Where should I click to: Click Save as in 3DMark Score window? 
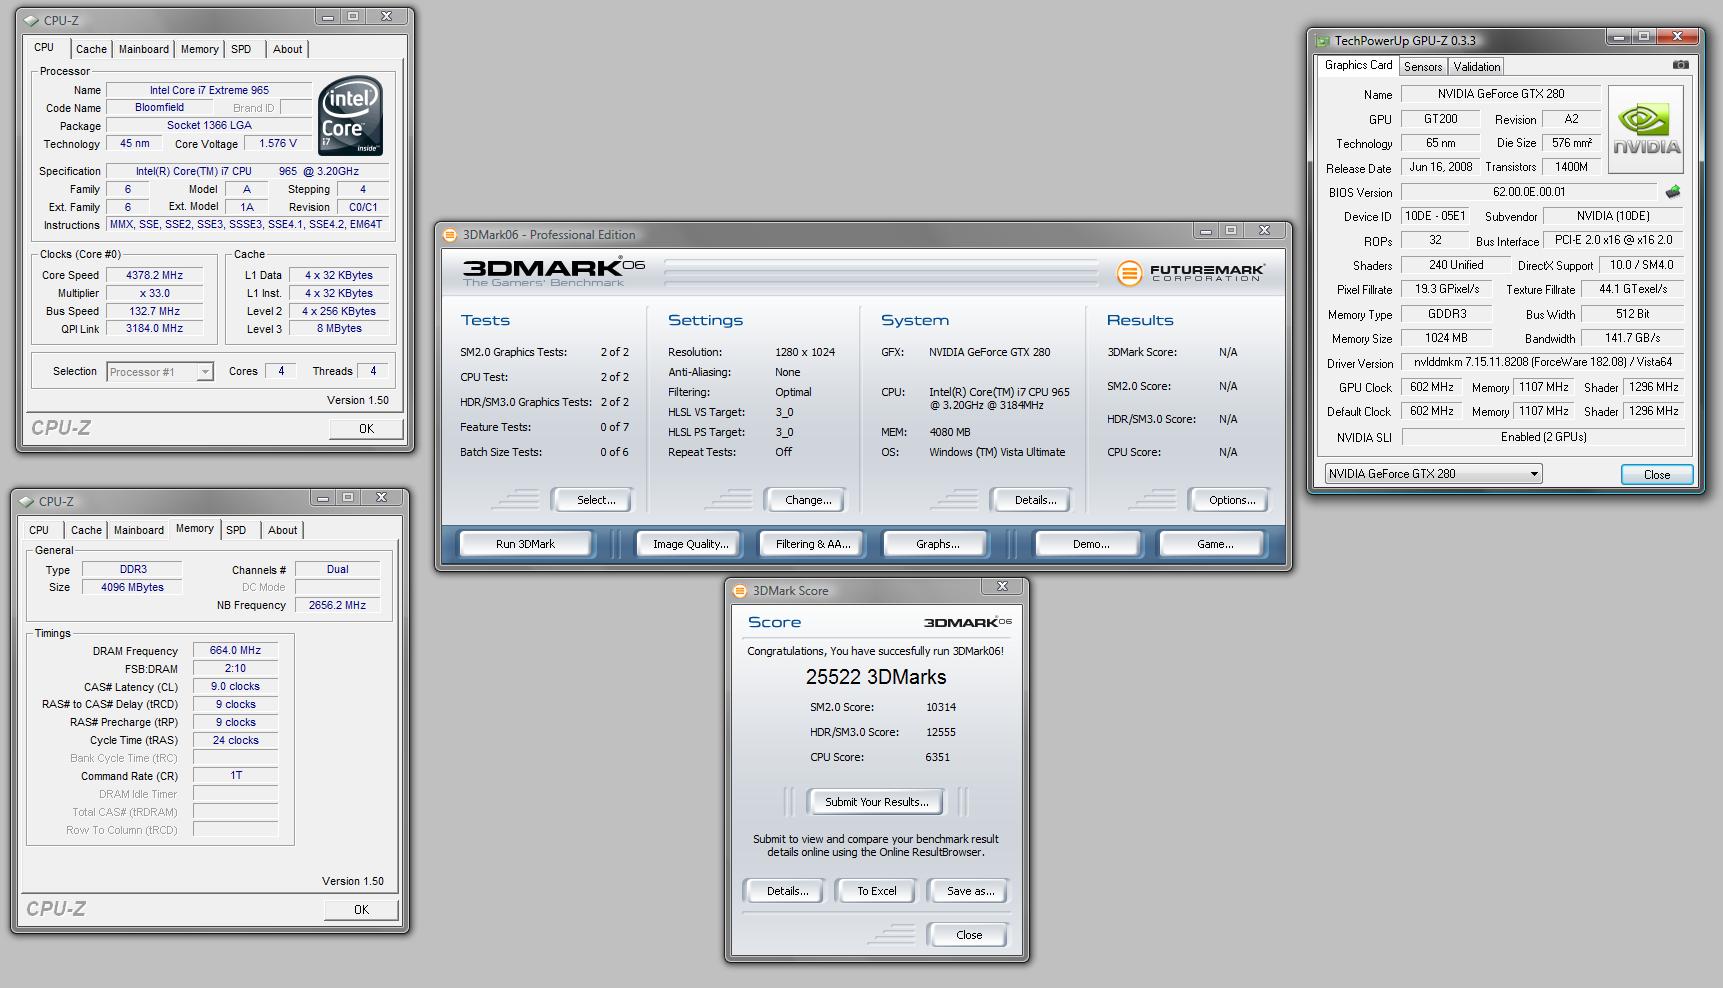pyautogui.click(x=970, y=891)
